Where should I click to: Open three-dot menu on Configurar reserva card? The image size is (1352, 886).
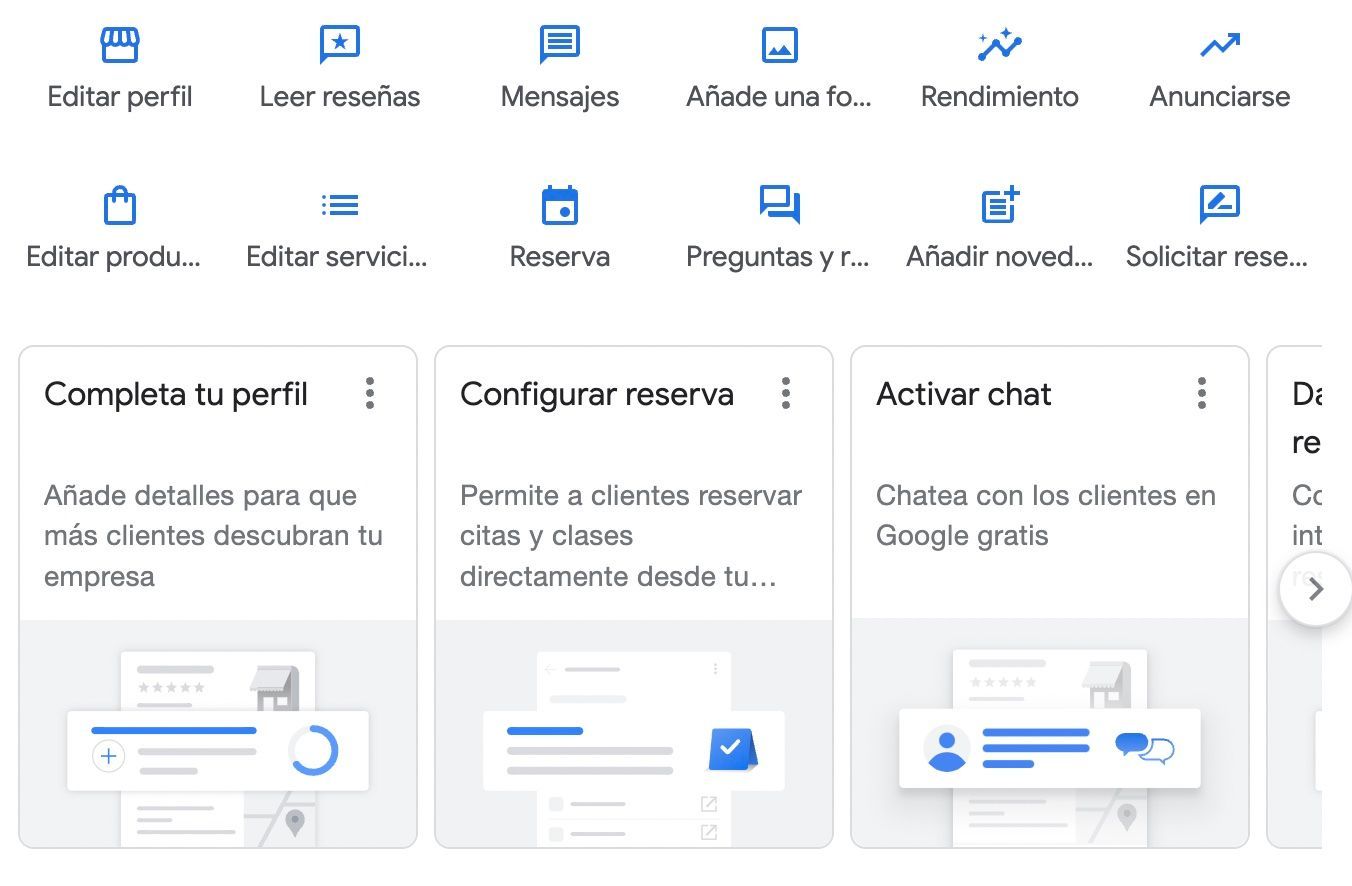click(786, 394)
